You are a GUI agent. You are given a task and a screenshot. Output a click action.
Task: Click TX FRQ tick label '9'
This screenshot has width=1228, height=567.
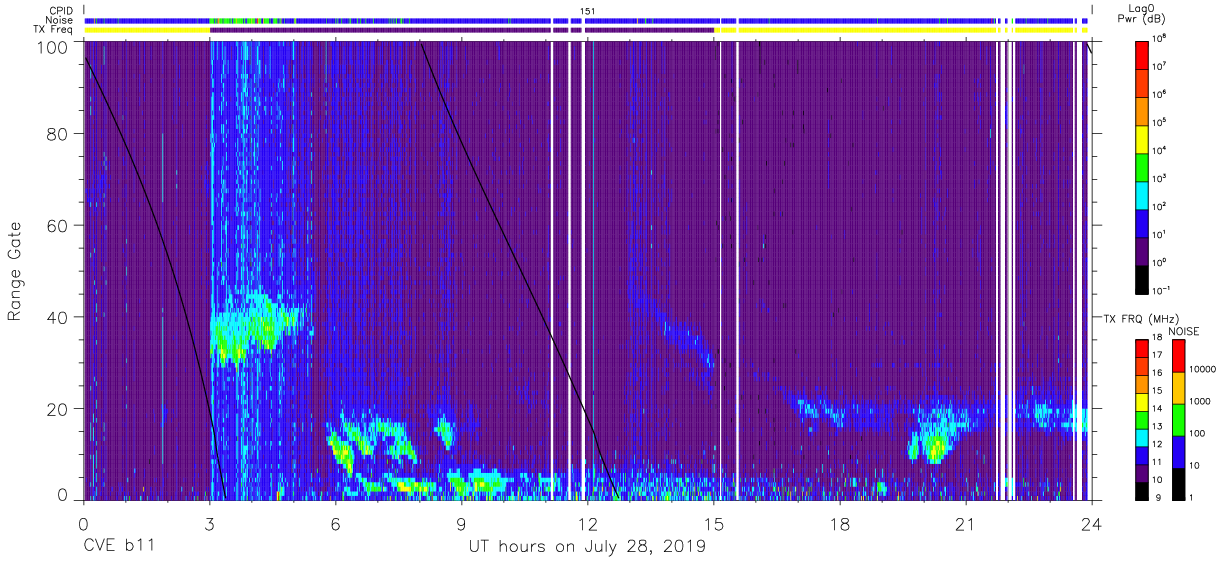tap(1156, 497)
